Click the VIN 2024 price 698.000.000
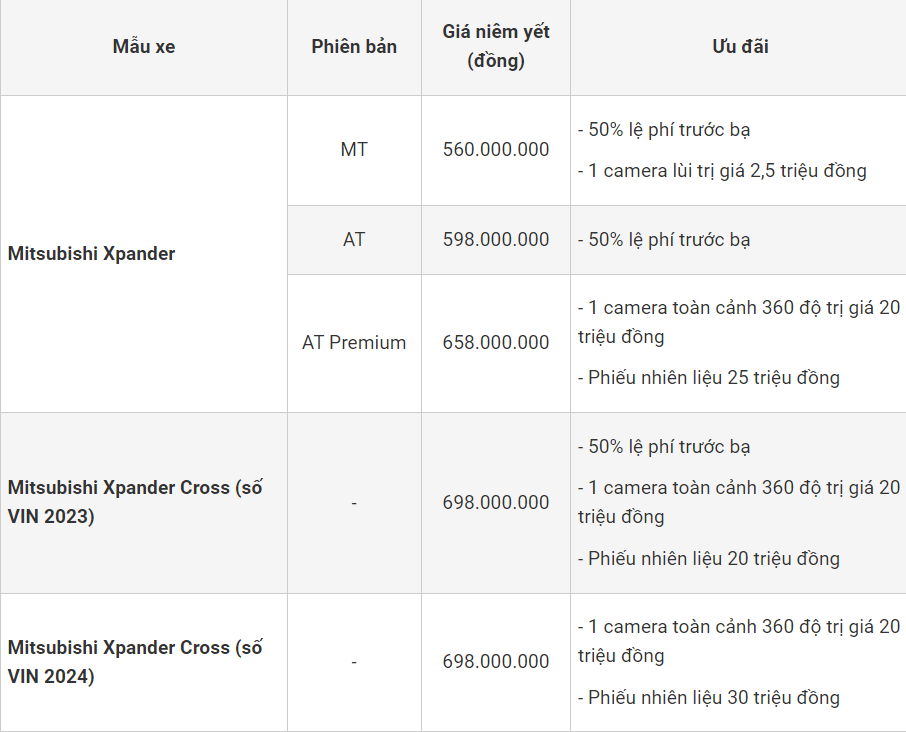The width and height of the screenshot is (906, 732). (496, 662)
